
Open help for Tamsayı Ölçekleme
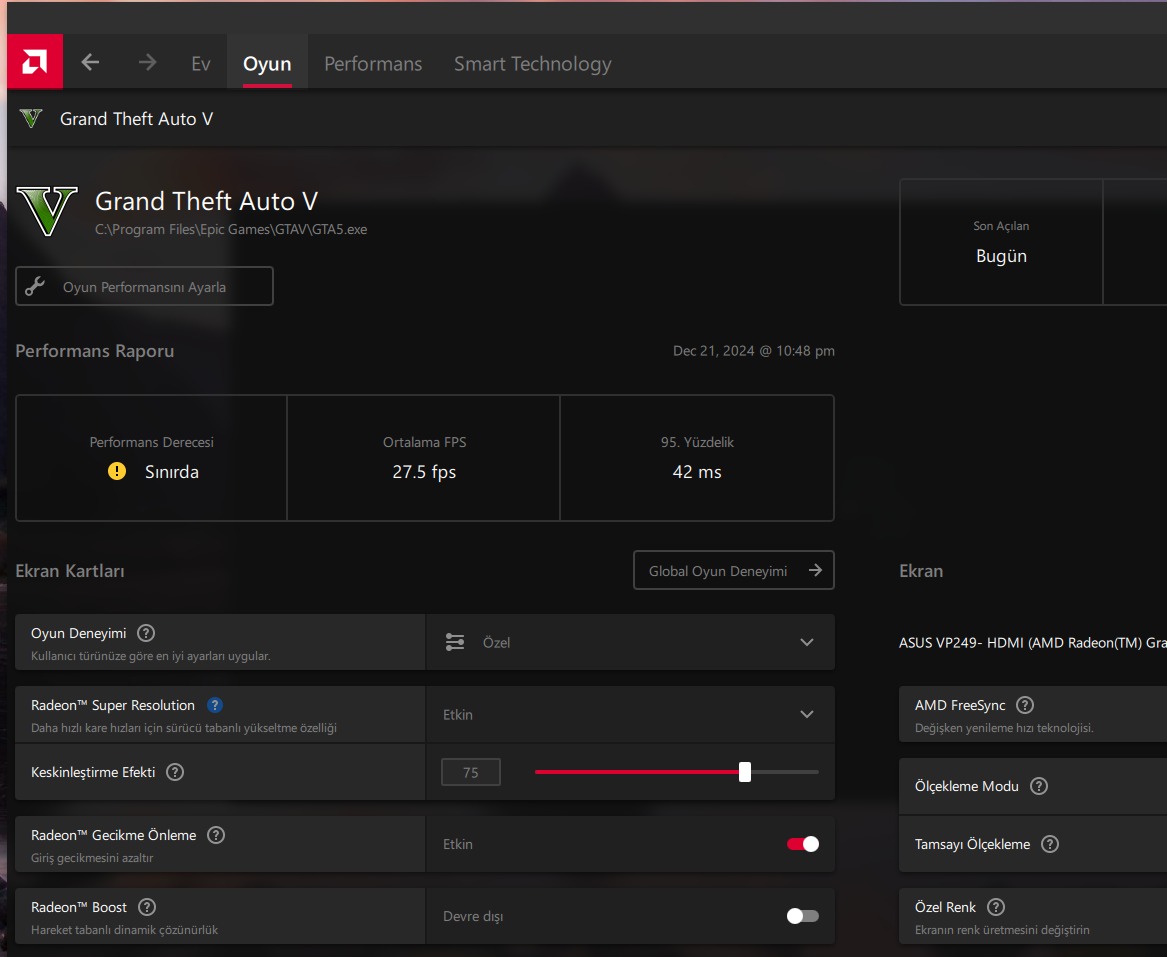pyautogui.click(x=1050, y=844)
